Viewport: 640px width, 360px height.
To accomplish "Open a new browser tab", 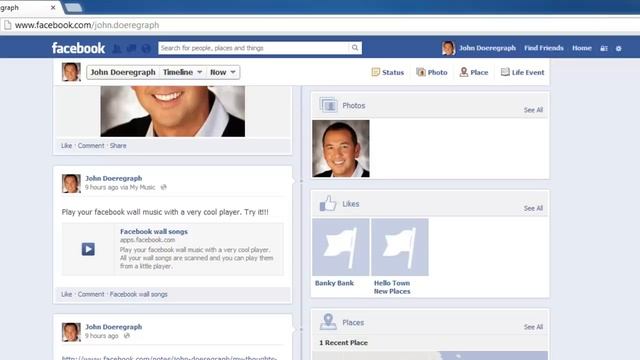I will click(73, 7).
